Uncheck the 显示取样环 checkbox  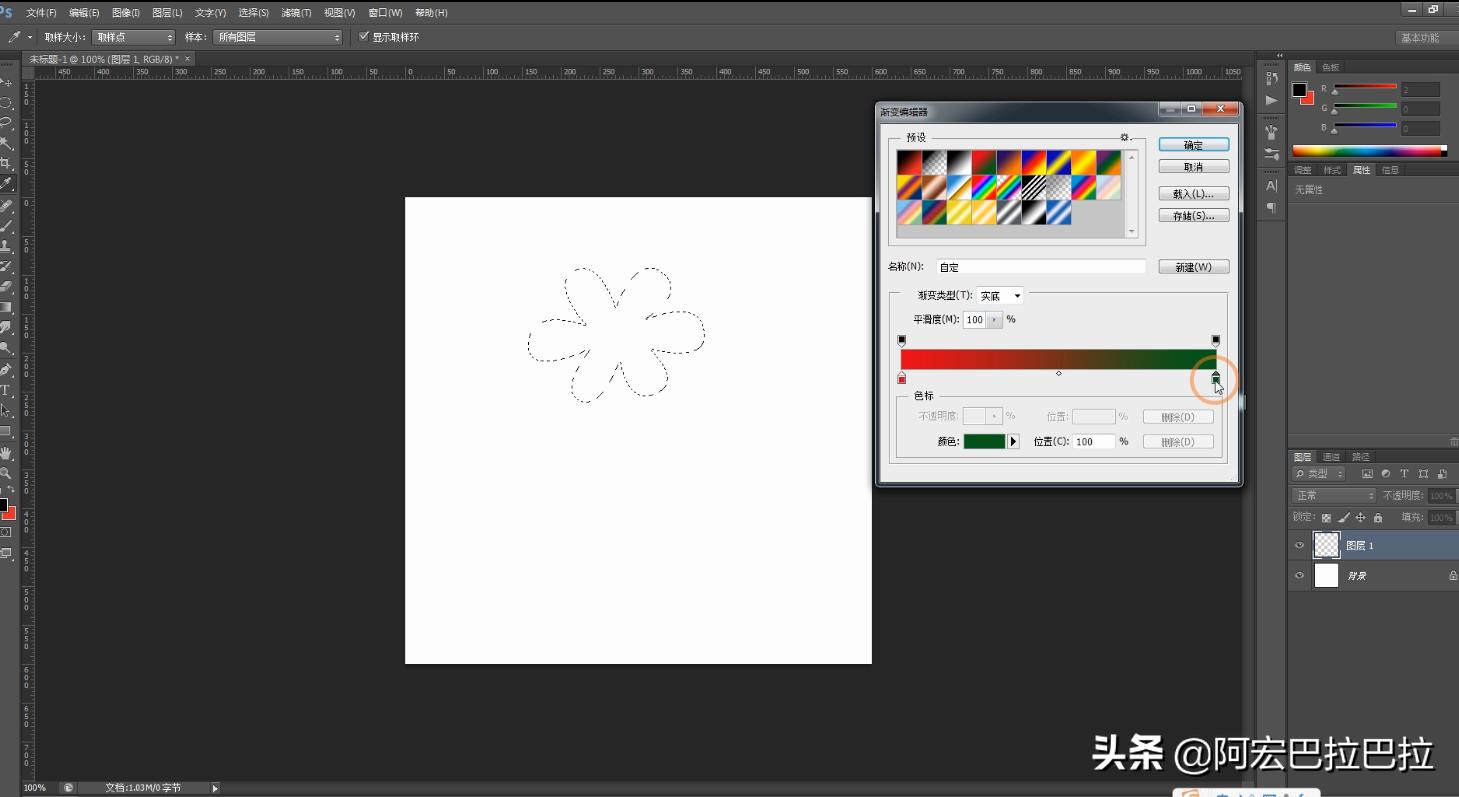click(x=364, y=37)
